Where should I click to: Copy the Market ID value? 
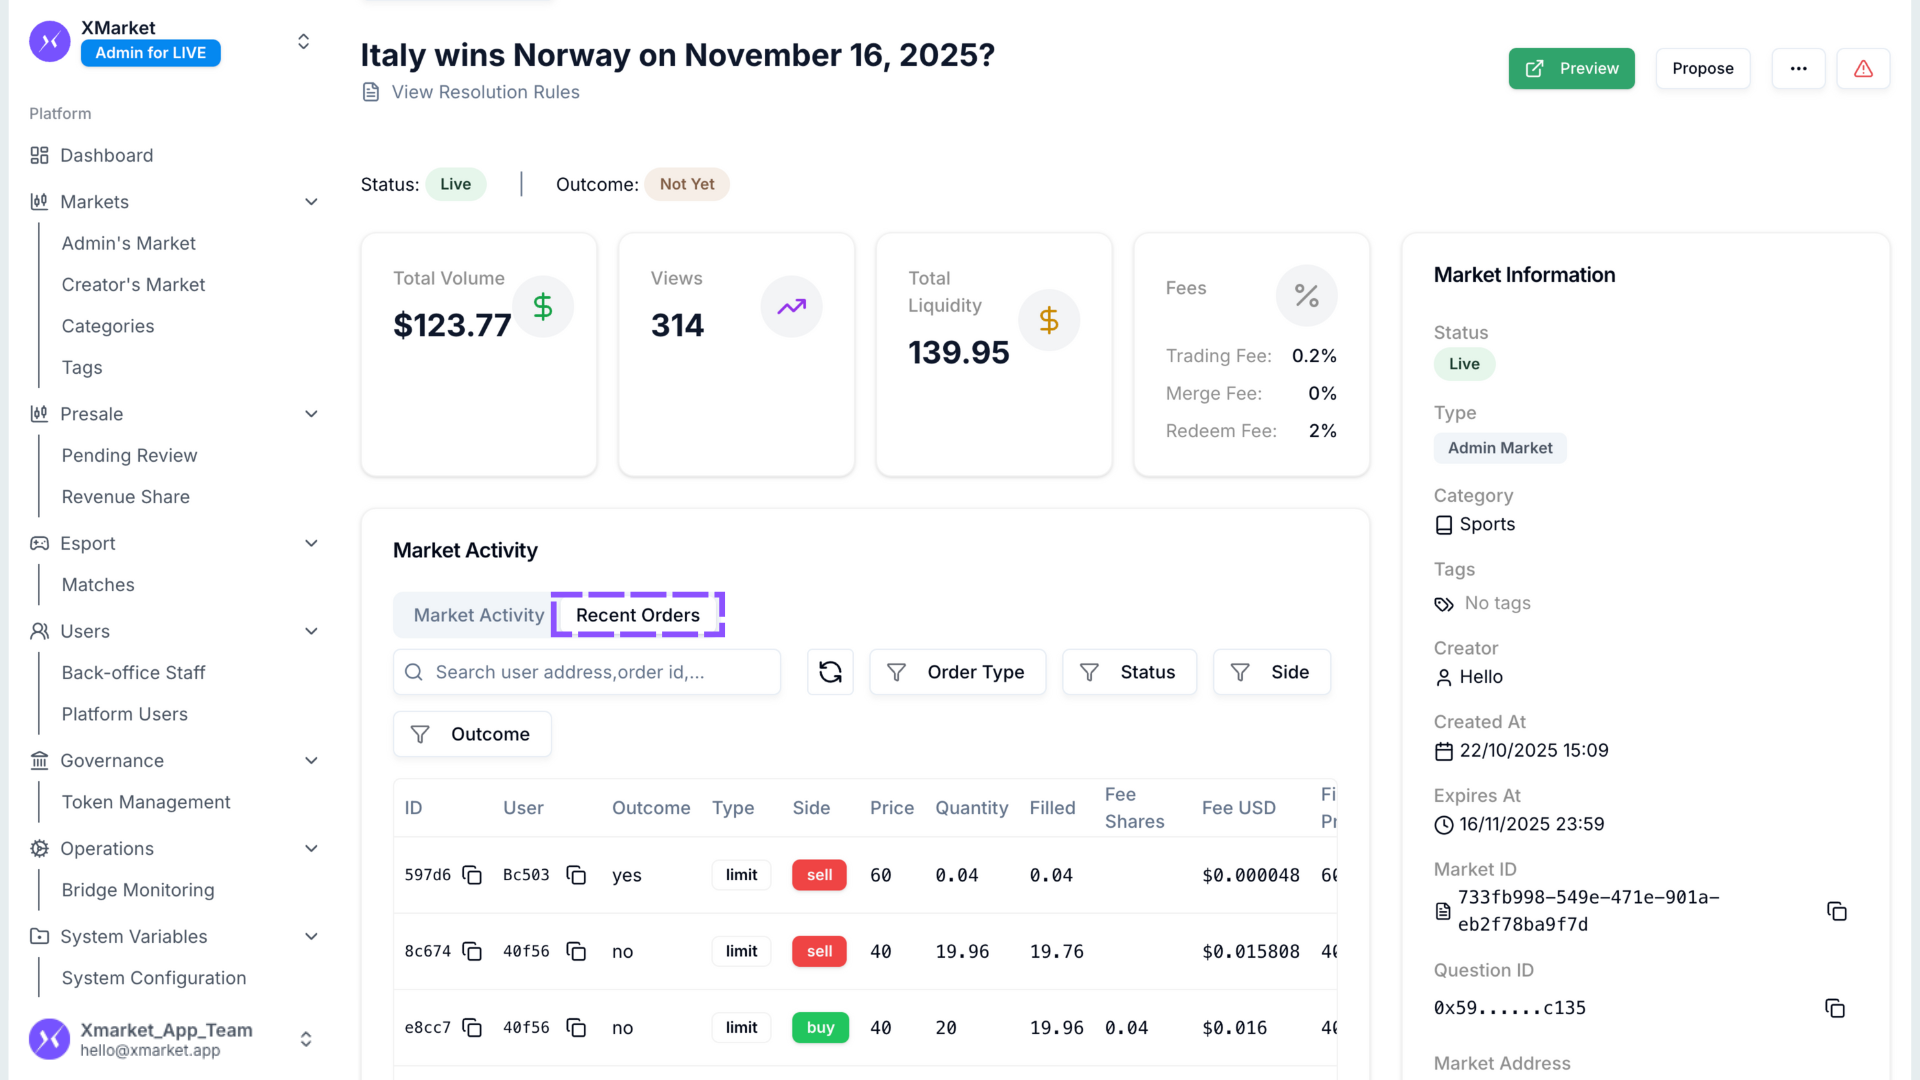[1836, 911]
